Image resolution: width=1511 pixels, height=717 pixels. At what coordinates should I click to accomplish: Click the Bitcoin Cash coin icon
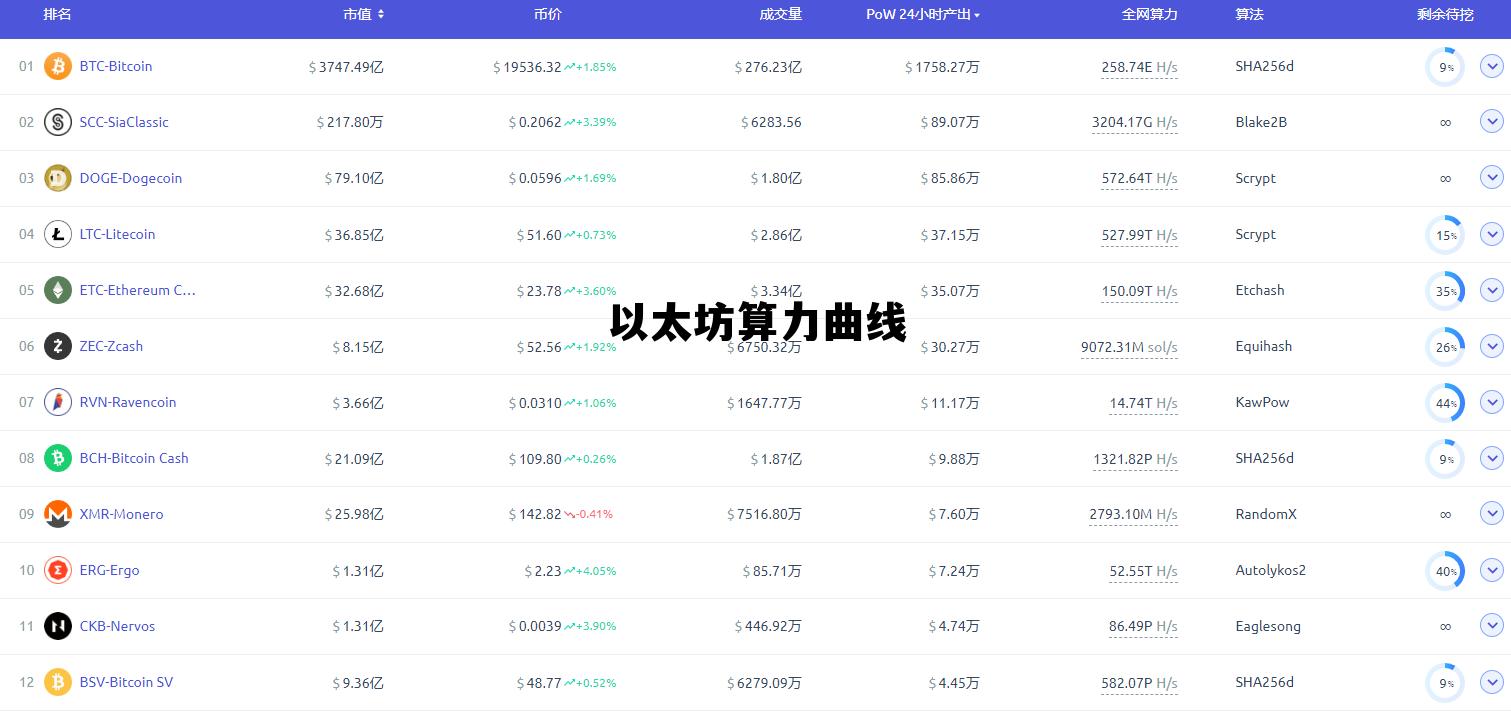(x=57, y=457)
